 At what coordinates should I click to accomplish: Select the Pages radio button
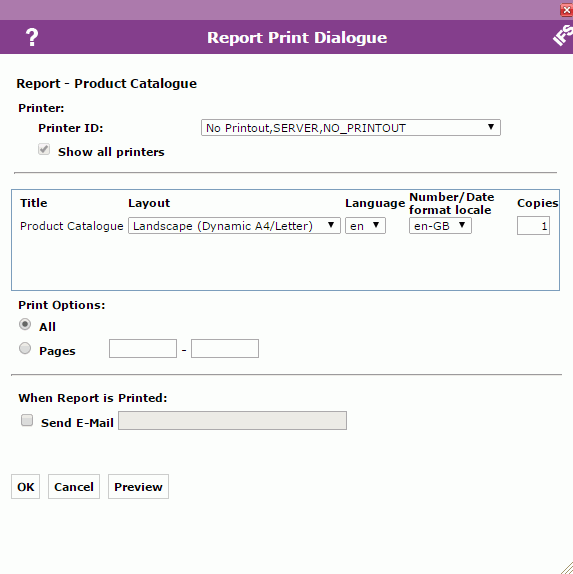[x=25, y=348]
